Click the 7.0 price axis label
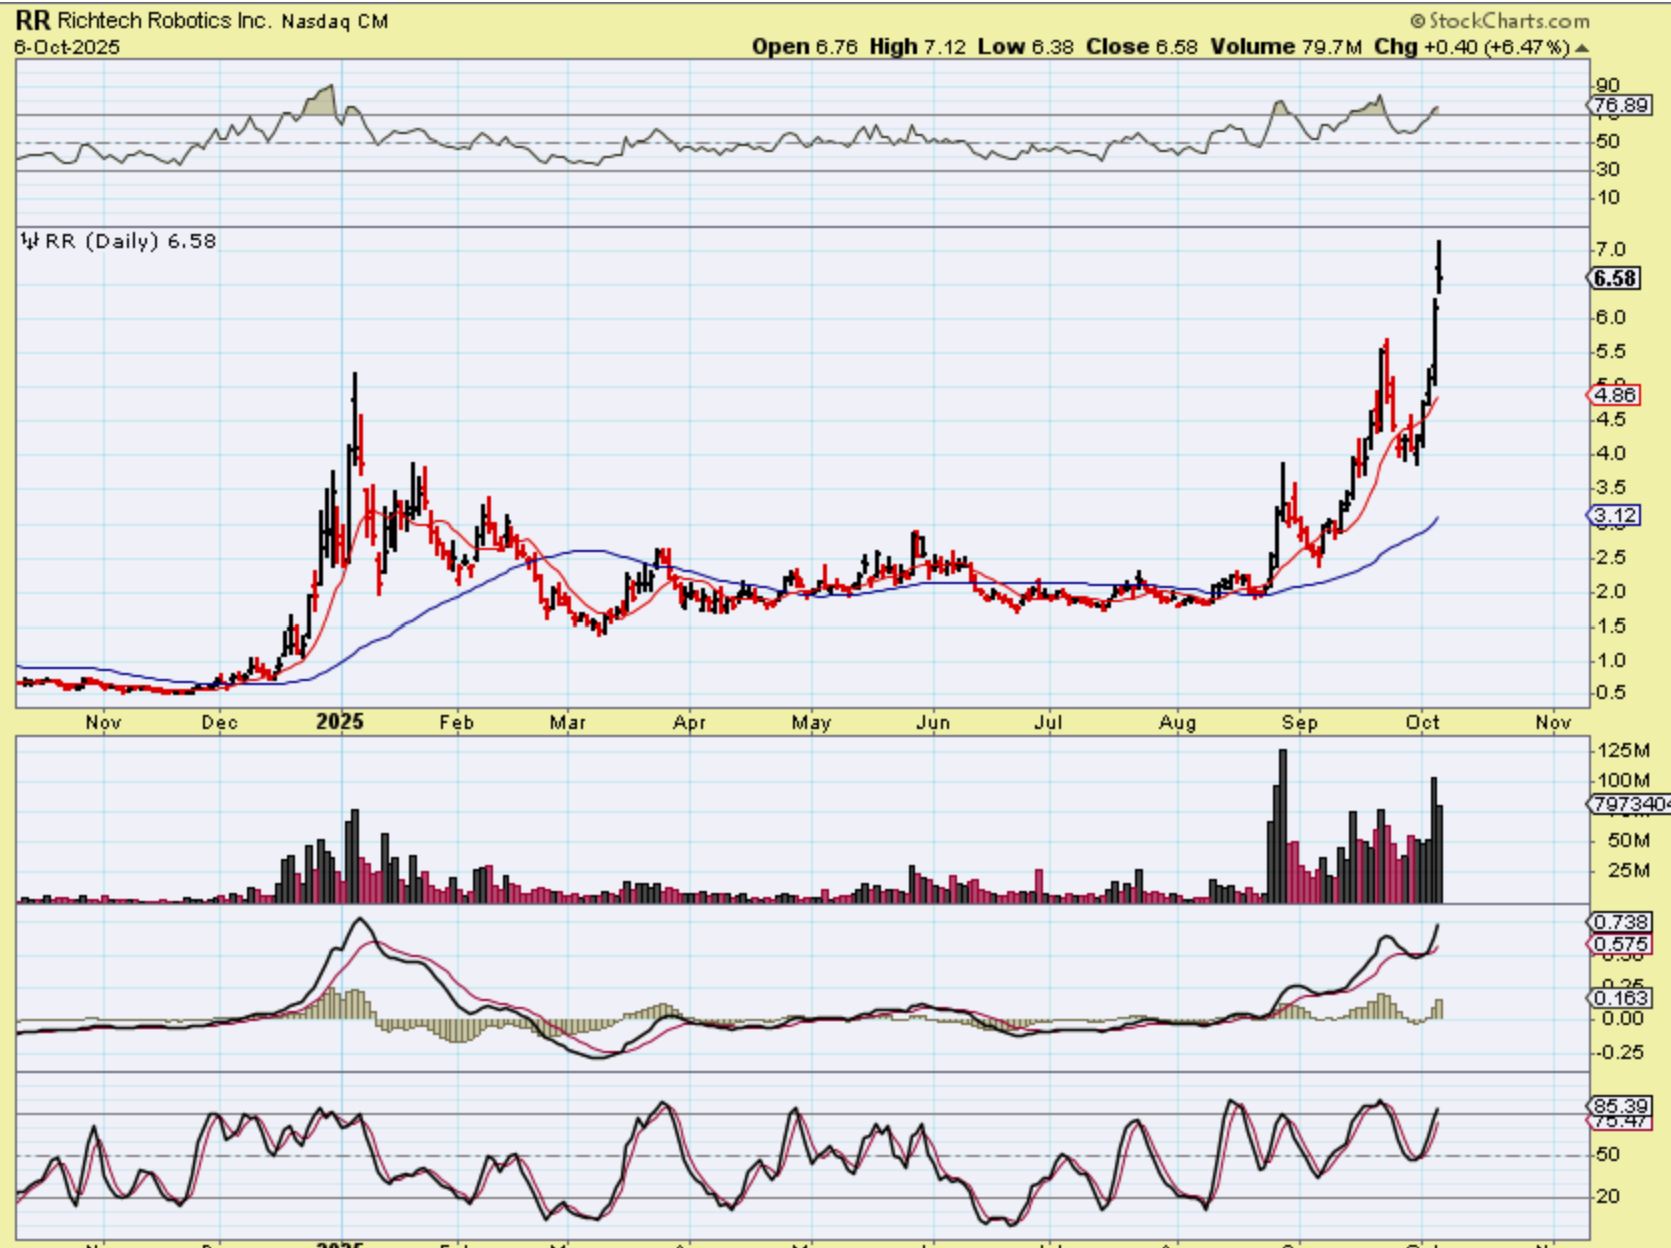Image resolution: width=1671 pixels, height=1248 pixels. [x=1611, y=249]
